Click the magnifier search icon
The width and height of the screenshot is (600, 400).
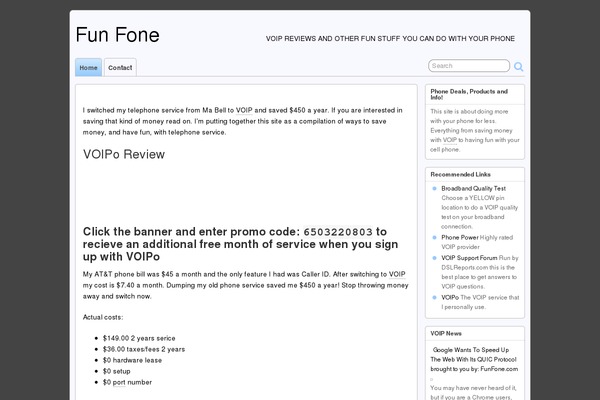518,67
